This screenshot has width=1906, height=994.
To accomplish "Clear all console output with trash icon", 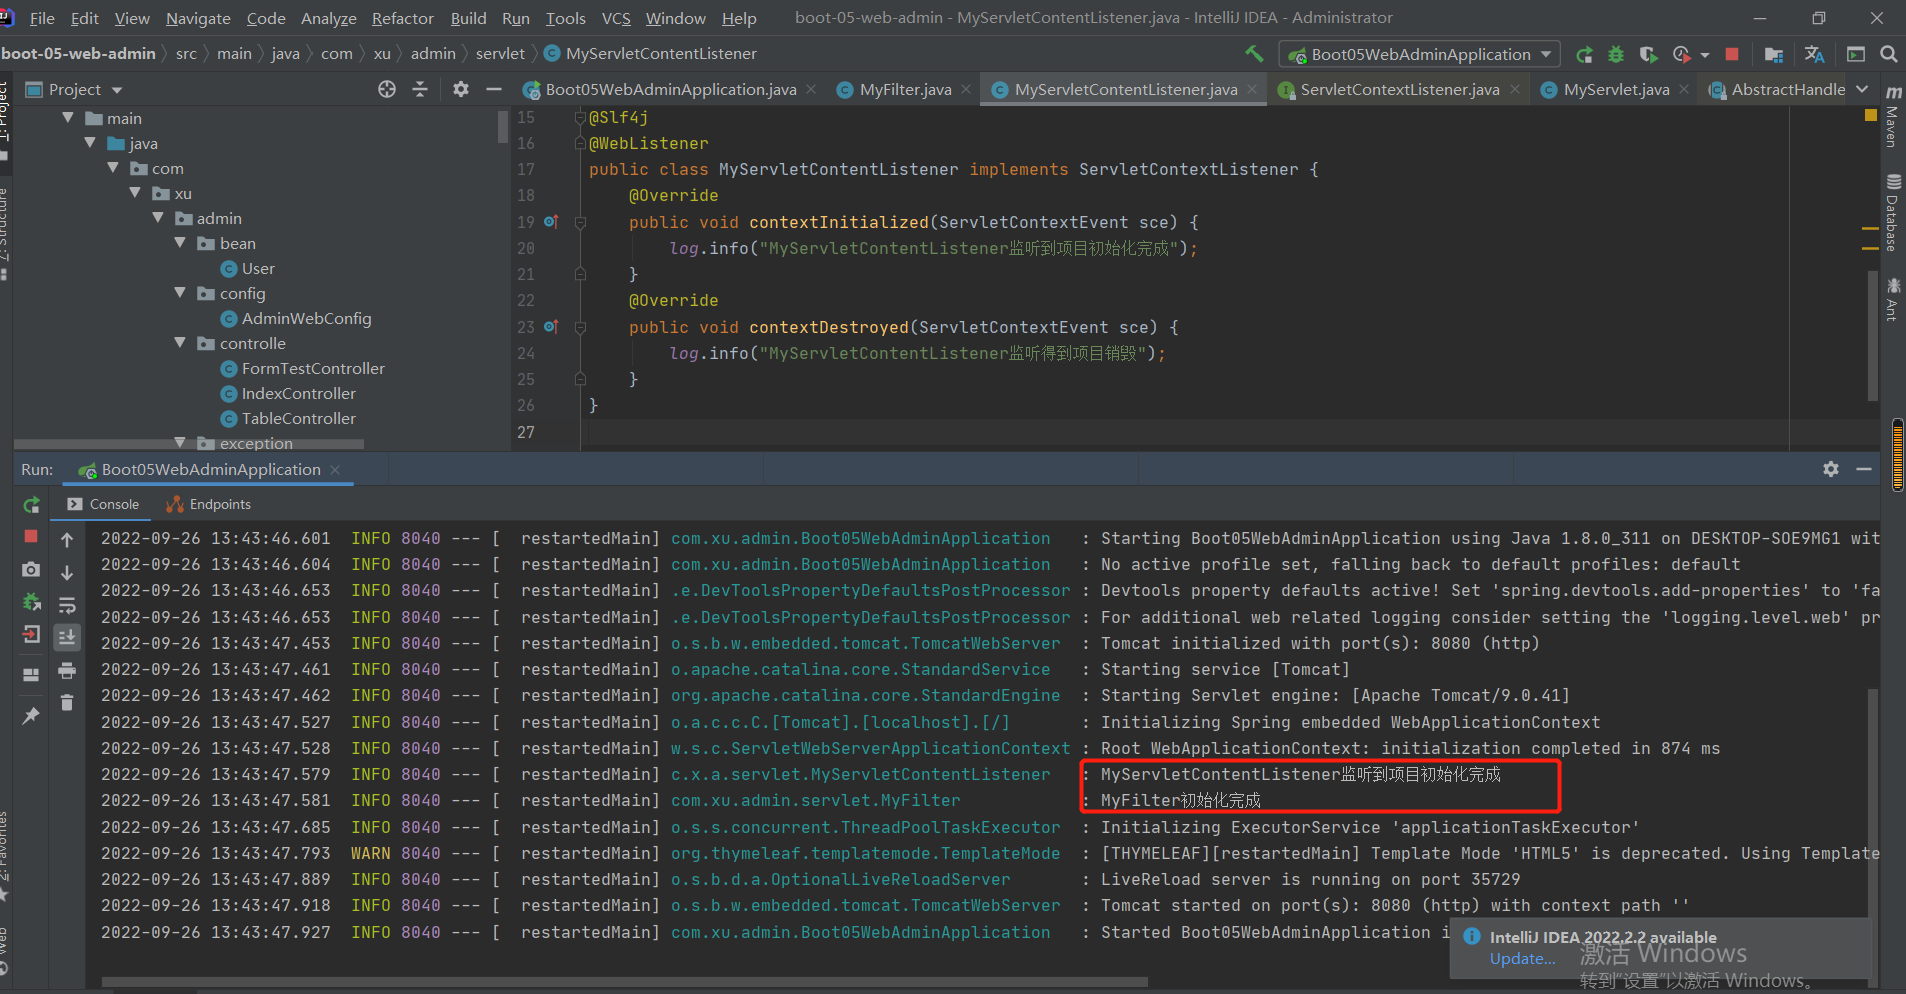I will pos(67,703).
